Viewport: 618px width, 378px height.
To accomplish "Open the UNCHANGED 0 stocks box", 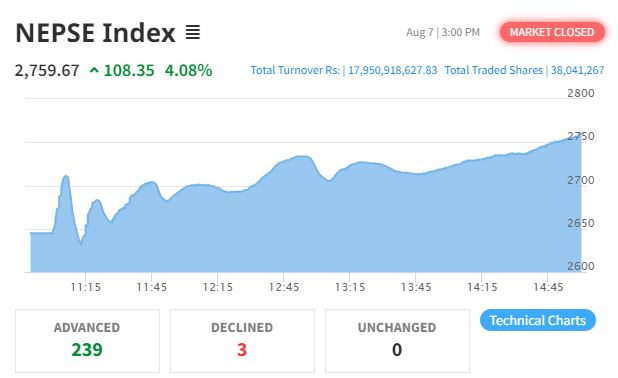I will 397,341.
